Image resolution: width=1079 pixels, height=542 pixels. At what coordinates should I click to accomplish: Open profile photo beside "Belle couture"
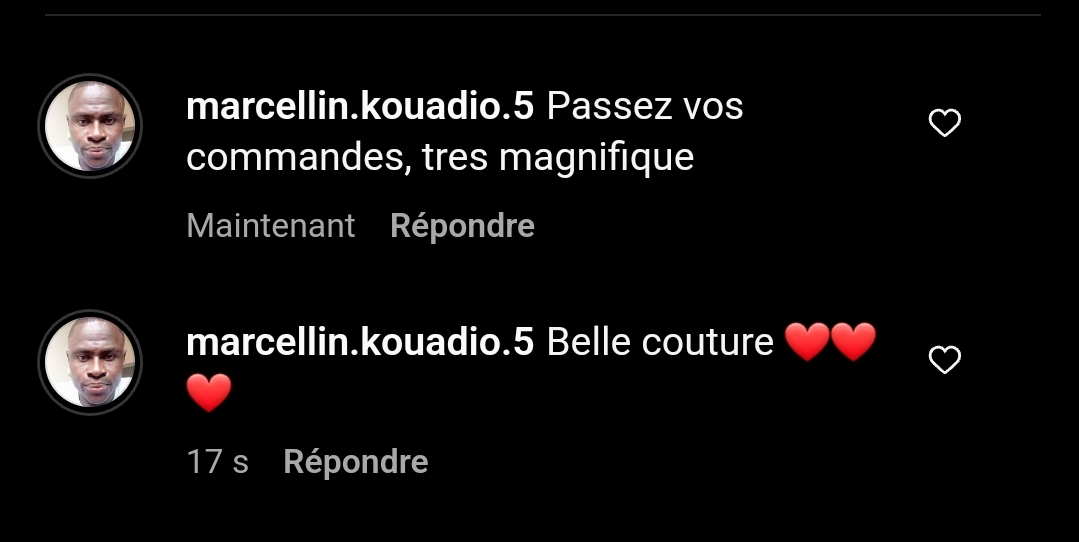pyautogui.click(x=90, y=362)
